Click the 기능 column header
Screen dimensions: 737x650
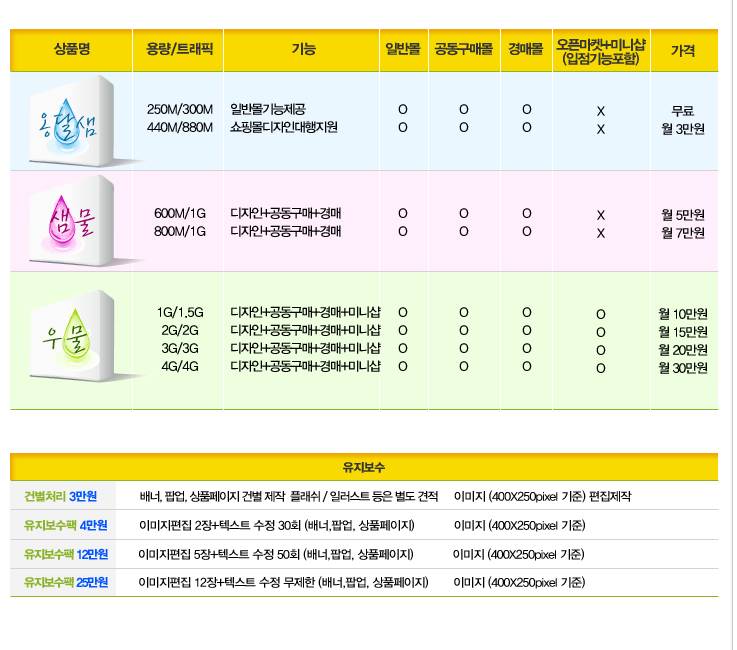[x=303, y=49]
